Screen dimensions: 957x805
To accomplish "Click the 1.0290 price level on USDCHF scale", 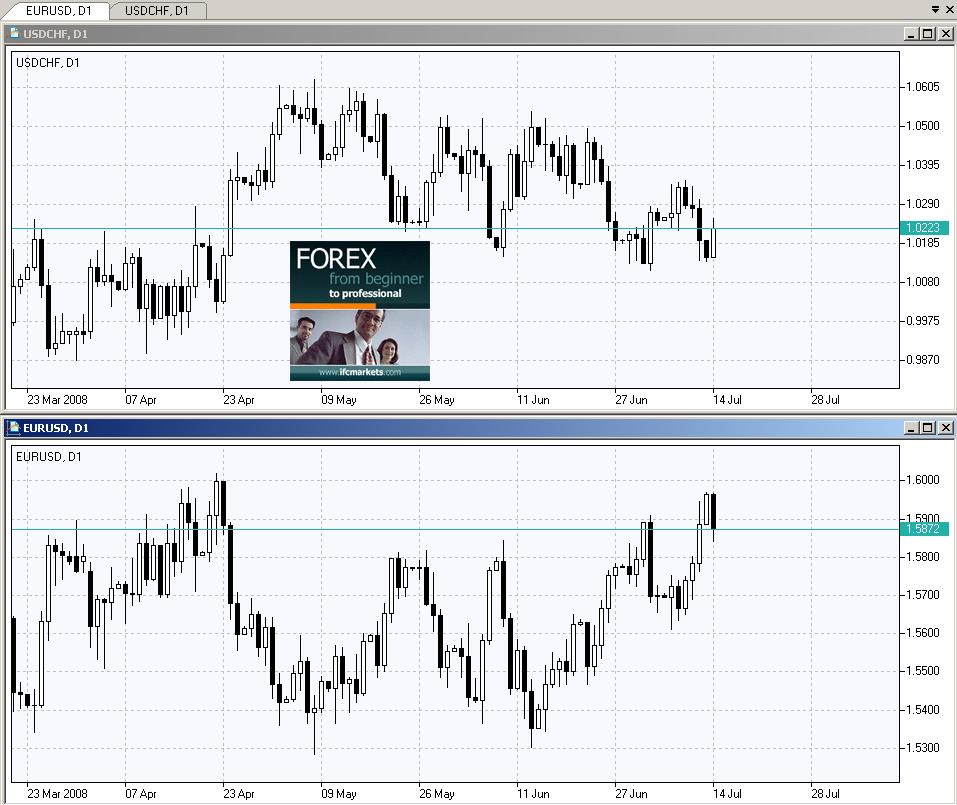I will click(x=923, y=204).
